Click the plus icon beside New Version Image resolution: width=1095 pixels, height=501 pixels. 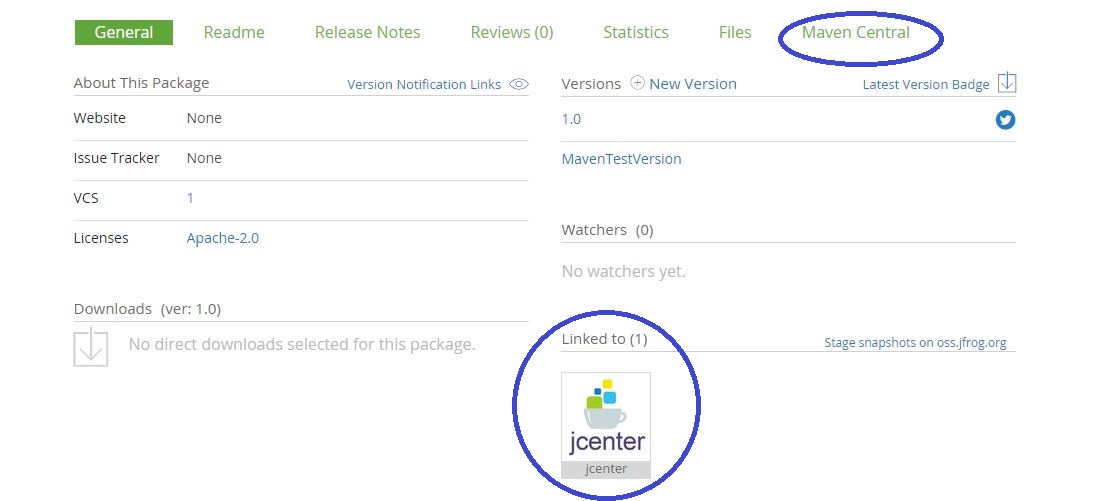click(637, 84)
